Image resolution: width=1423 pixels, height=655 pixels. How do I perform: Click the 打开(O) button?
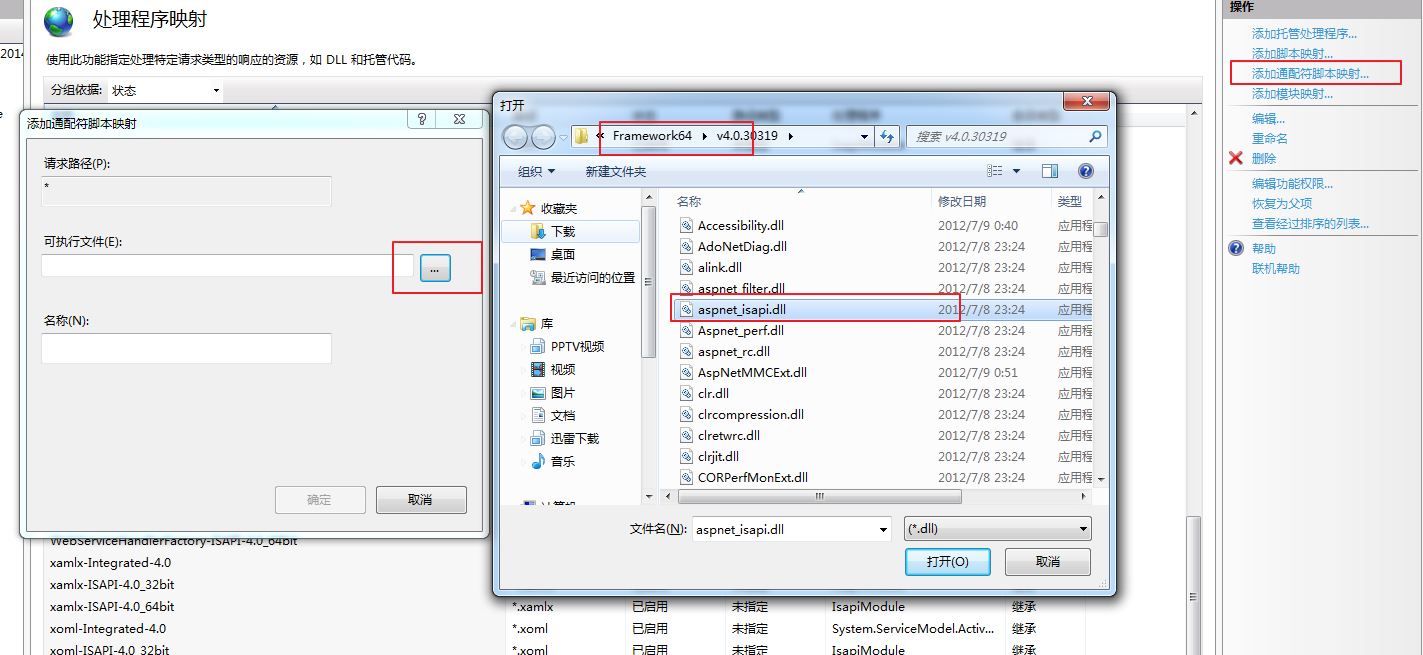pyautogui.click(x=947, y=562)
